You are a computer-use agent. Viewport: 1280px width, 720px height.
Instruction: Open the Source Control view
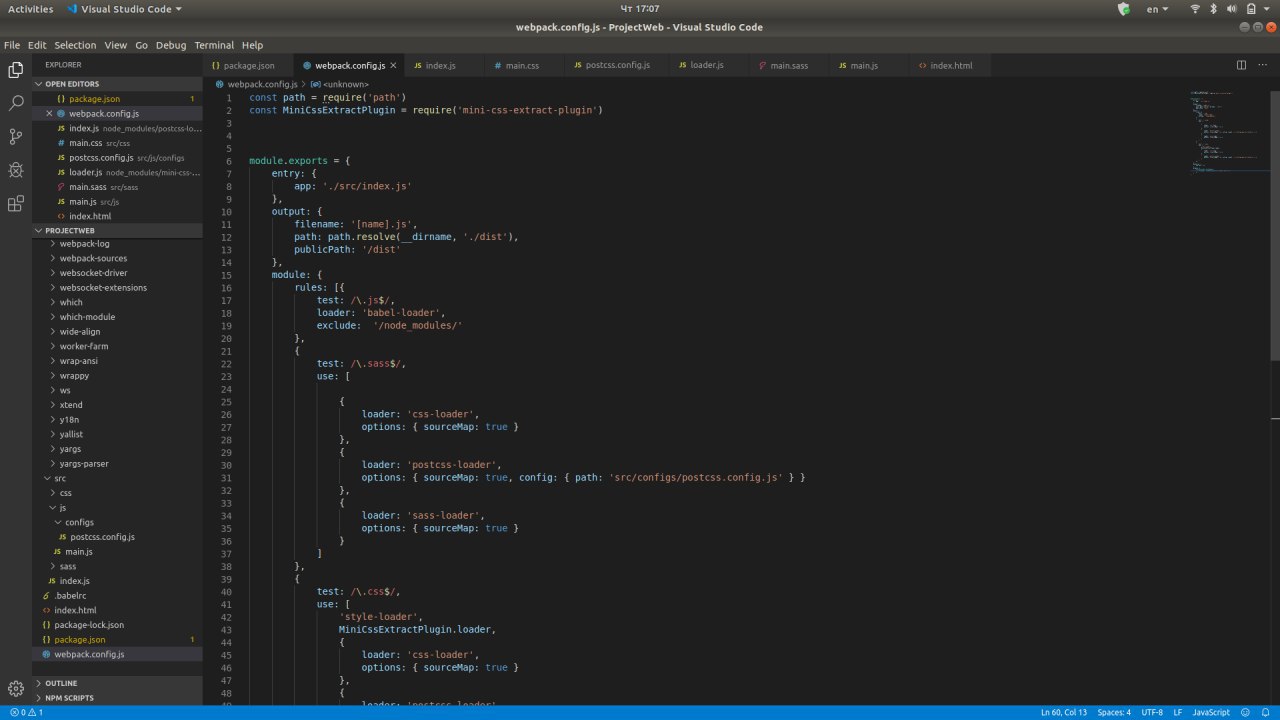click(x=16, y=137)
